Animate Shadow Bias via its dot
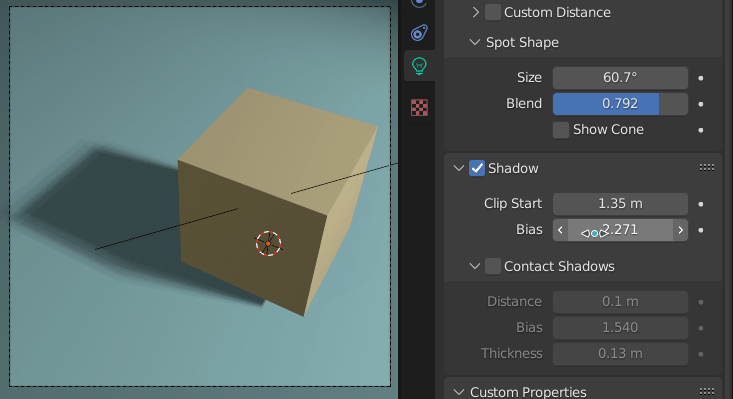This screenshot has height=399, width=733. point(701,230)
